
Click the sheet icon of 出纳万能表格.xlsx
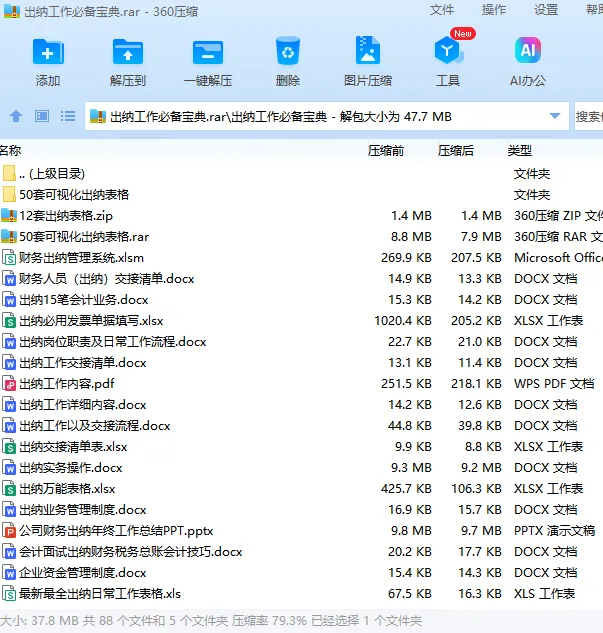click(x=9, y=488)
